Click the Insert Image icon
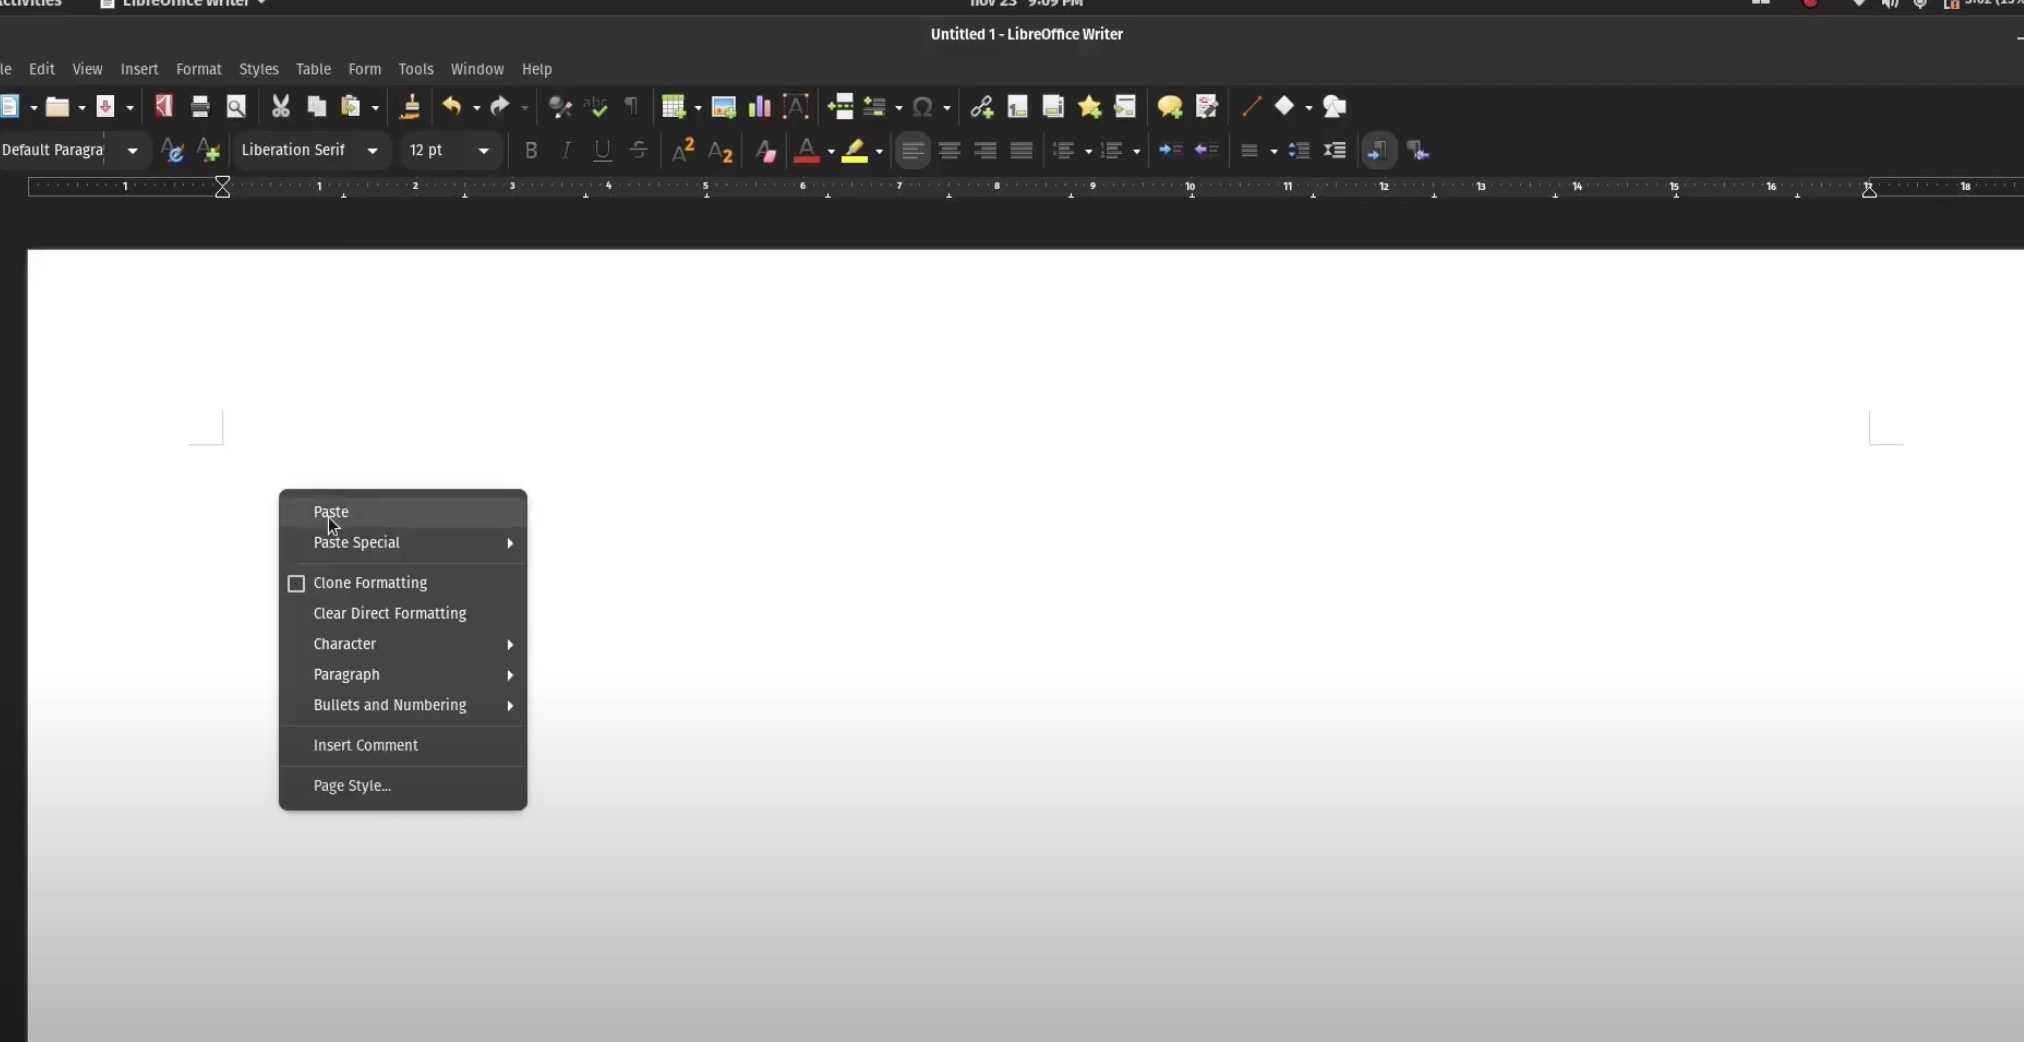The width and height of the screenshot is (2024, 1042). [723, 106]
